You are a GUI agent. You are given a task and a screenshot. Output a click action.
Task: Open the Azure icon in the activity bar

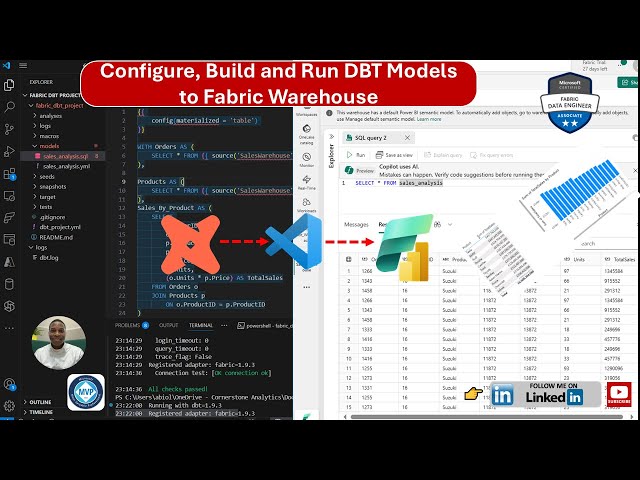coord(9,262)
